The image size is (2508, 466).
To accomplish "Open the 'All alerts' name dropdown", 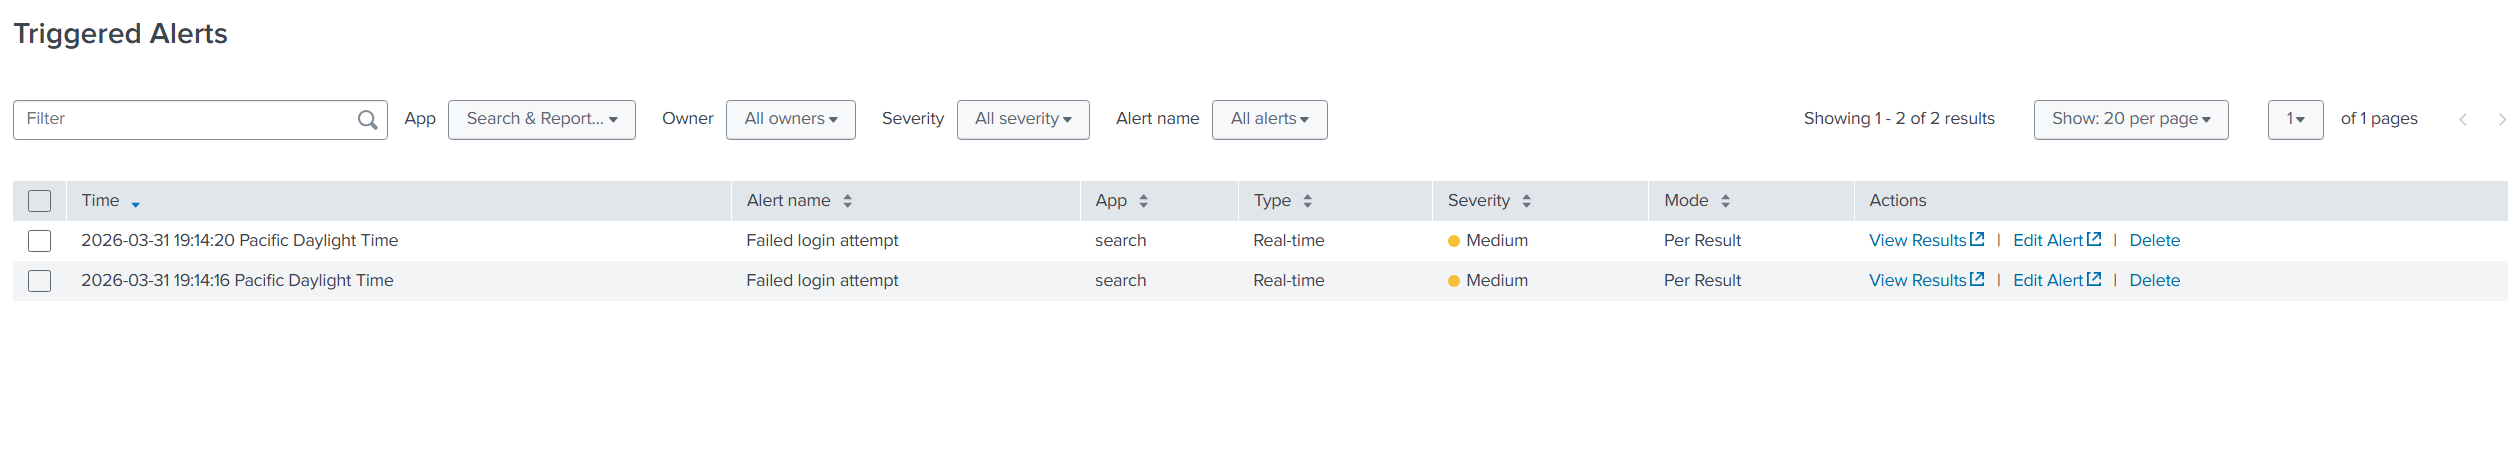I will 1269,120.
